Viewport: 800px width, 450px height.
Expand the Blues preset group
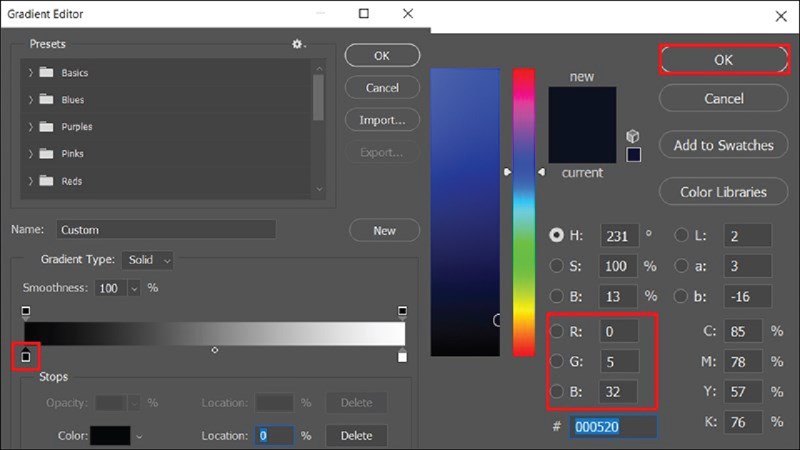[31, 99]
